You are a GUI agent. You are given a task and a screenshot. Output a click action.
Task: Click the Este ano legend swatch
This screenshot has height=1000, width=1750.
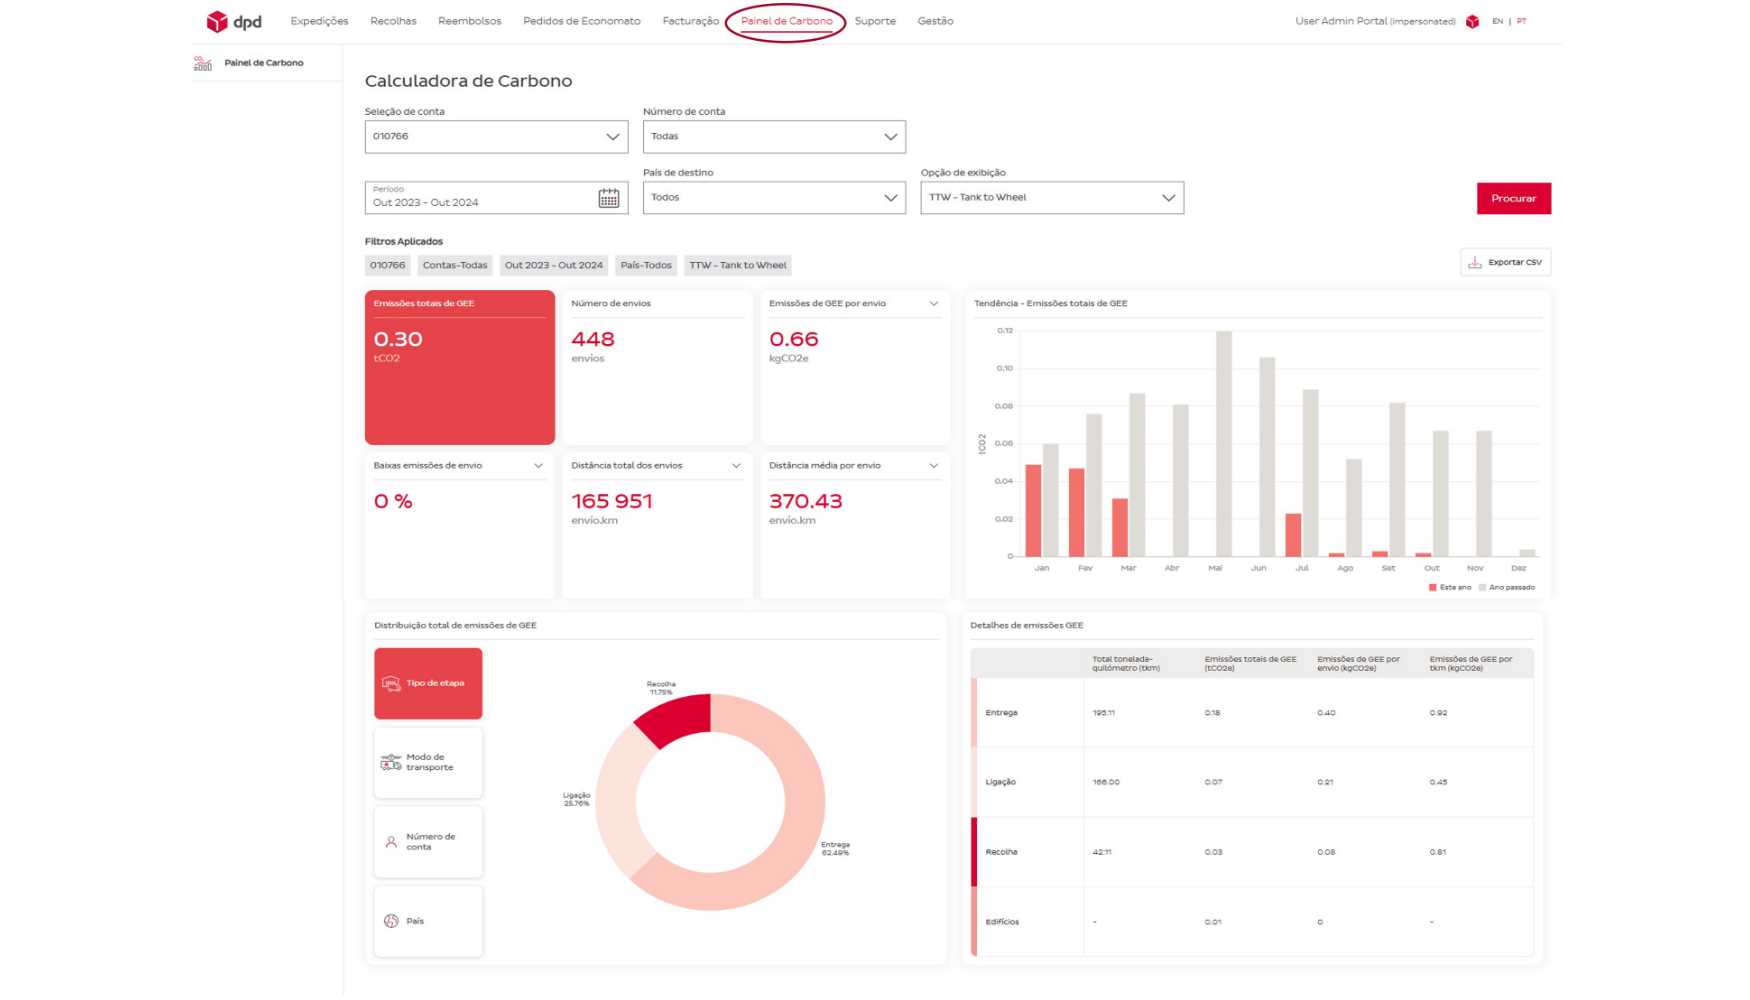tap(1432, 588)
